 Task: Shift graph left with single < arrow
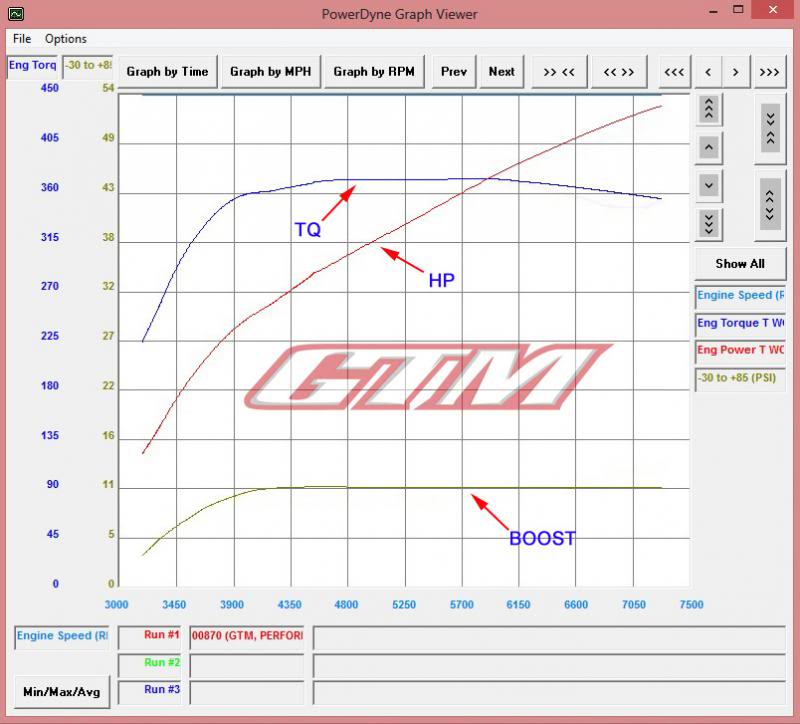708,71
